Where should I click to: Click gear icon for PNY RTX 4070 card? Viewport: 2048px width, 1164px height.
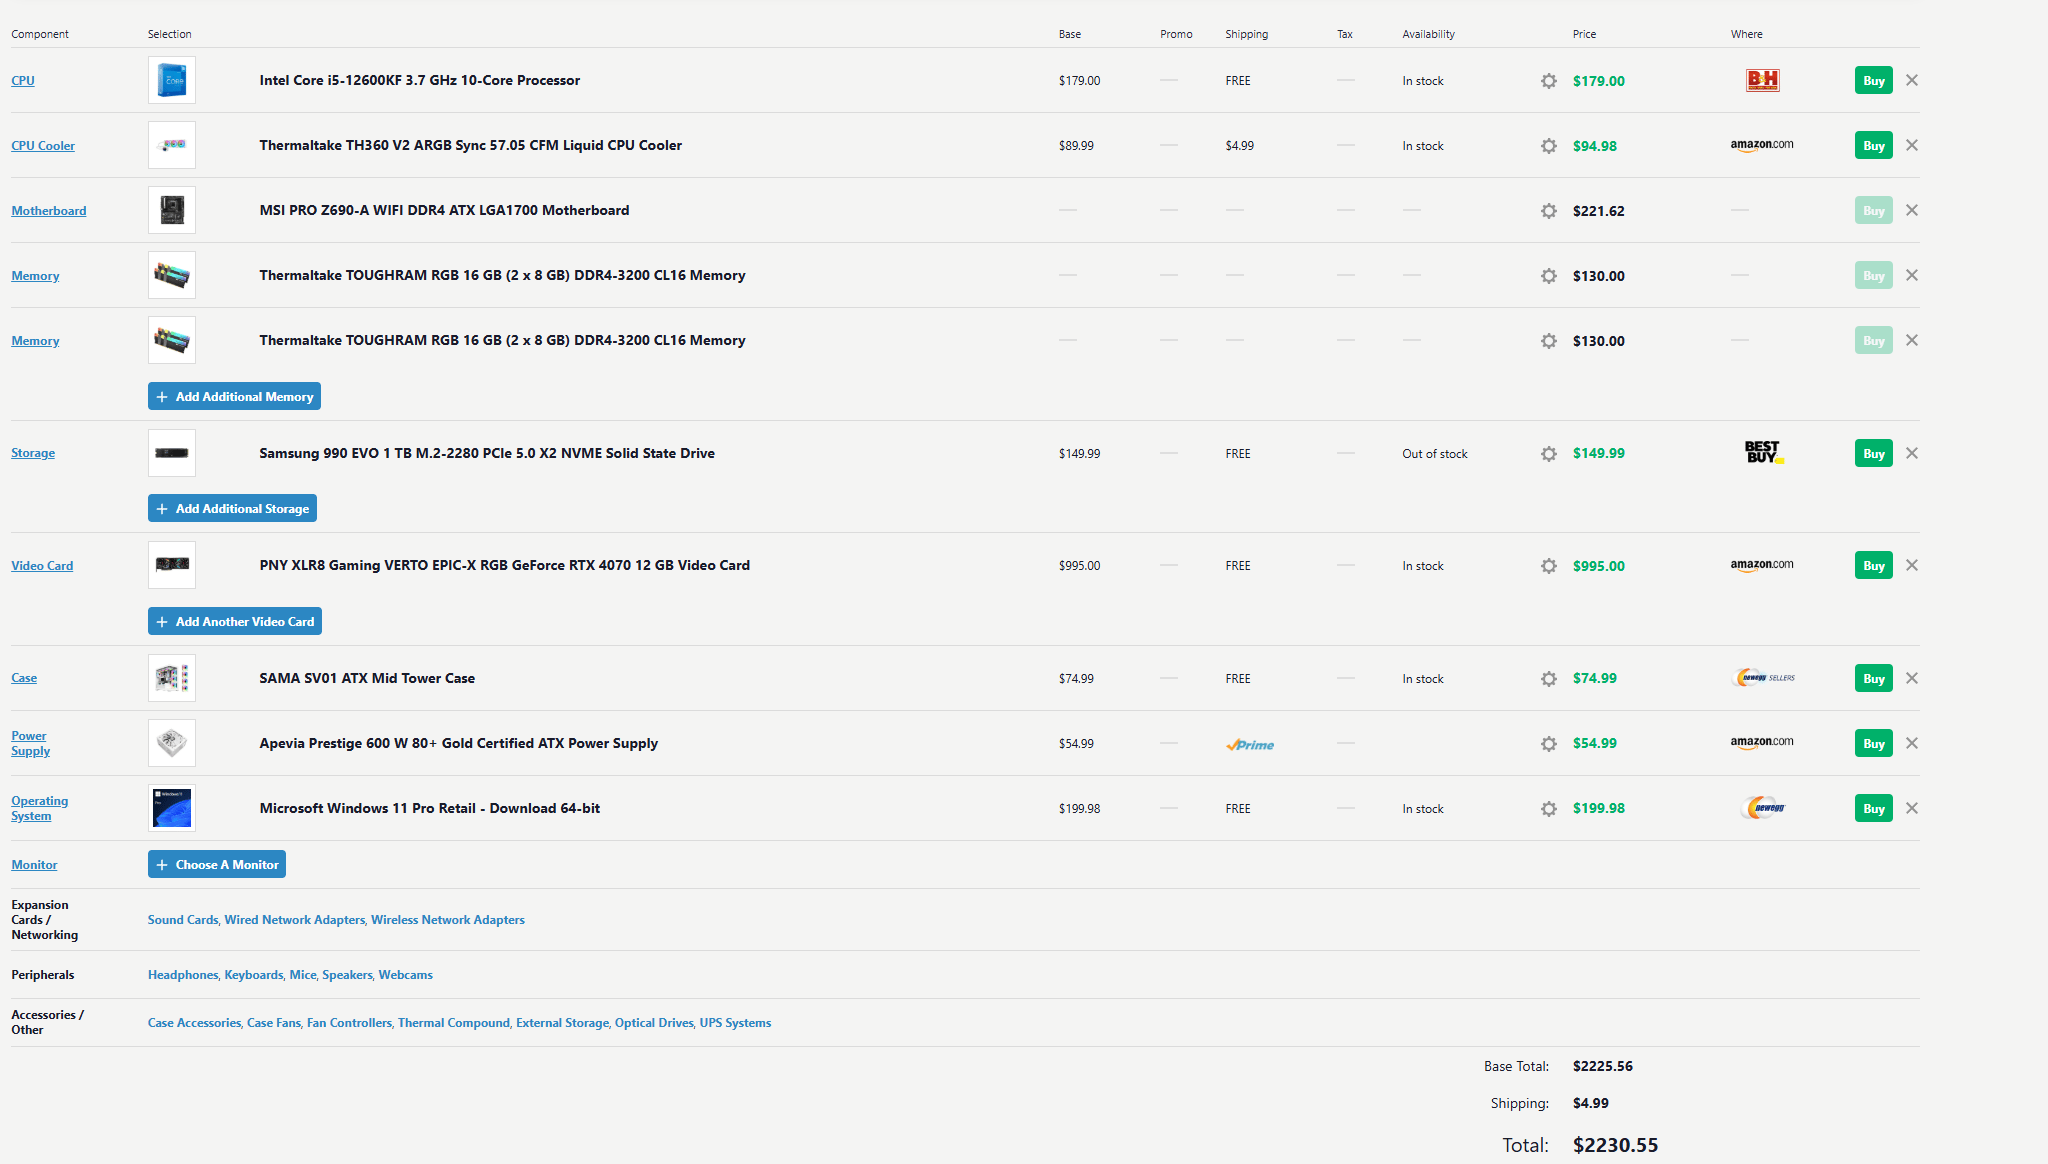tap(1549, 566)
